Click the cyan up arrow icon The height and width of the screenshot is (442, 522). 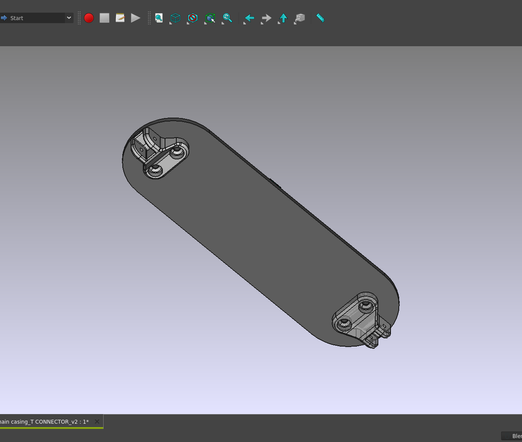pyautogui.click(x=283, y=18)
